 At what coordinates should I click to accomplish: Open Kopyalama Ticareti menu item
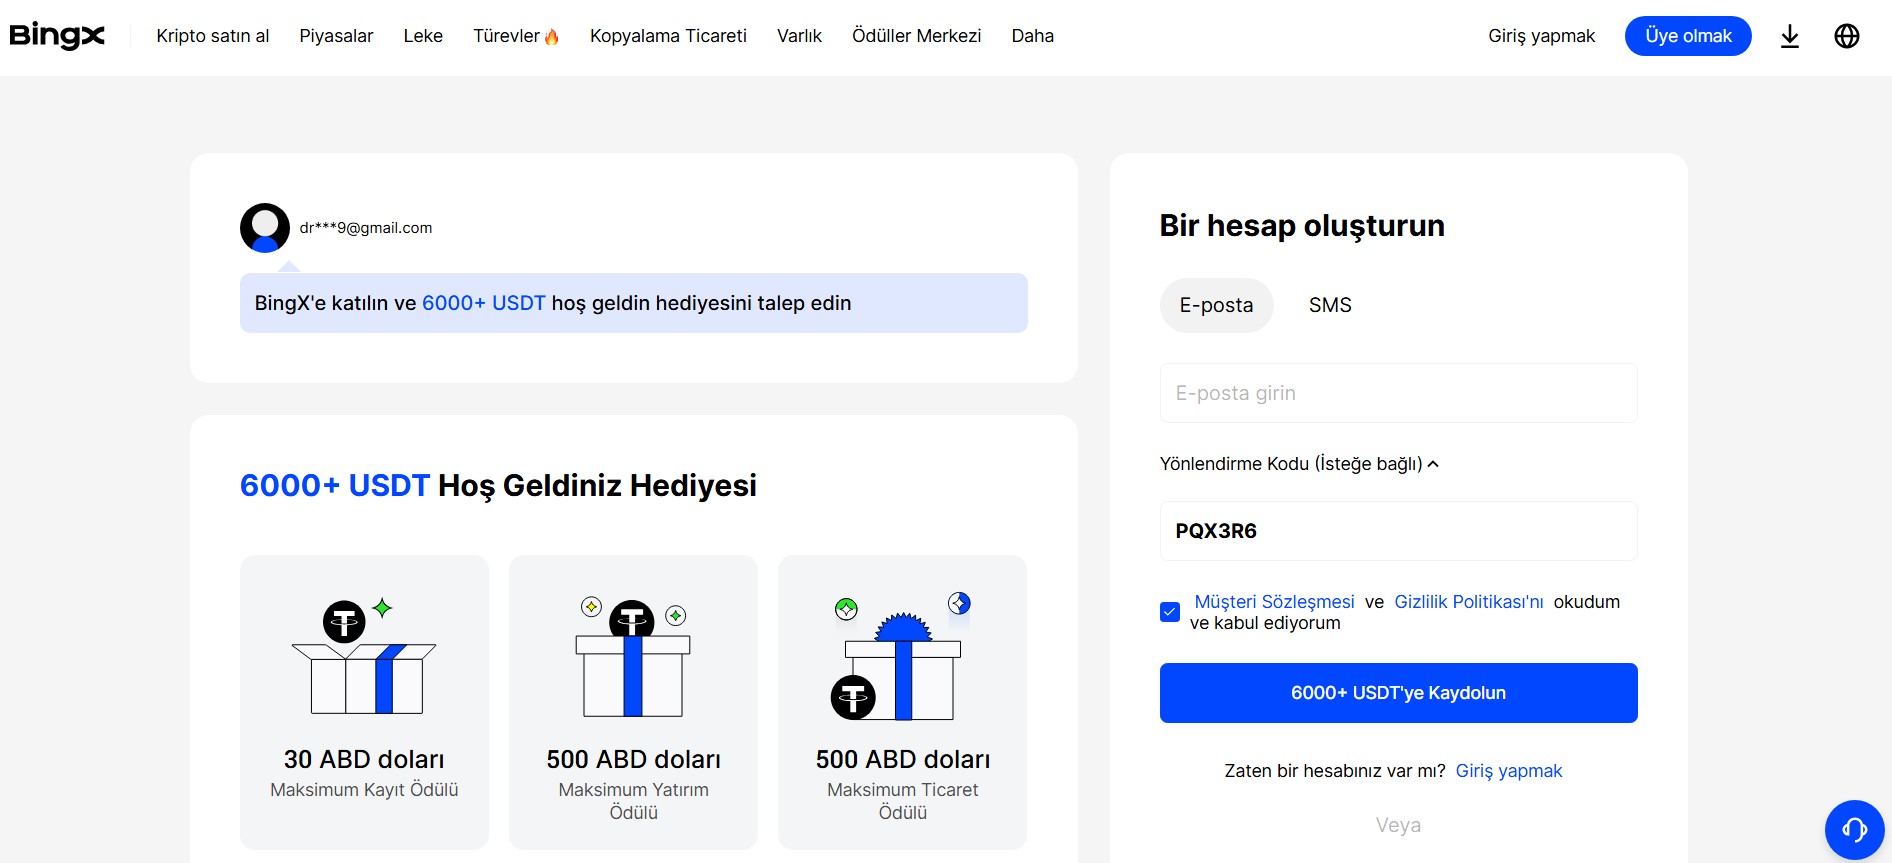click(668, 36)
